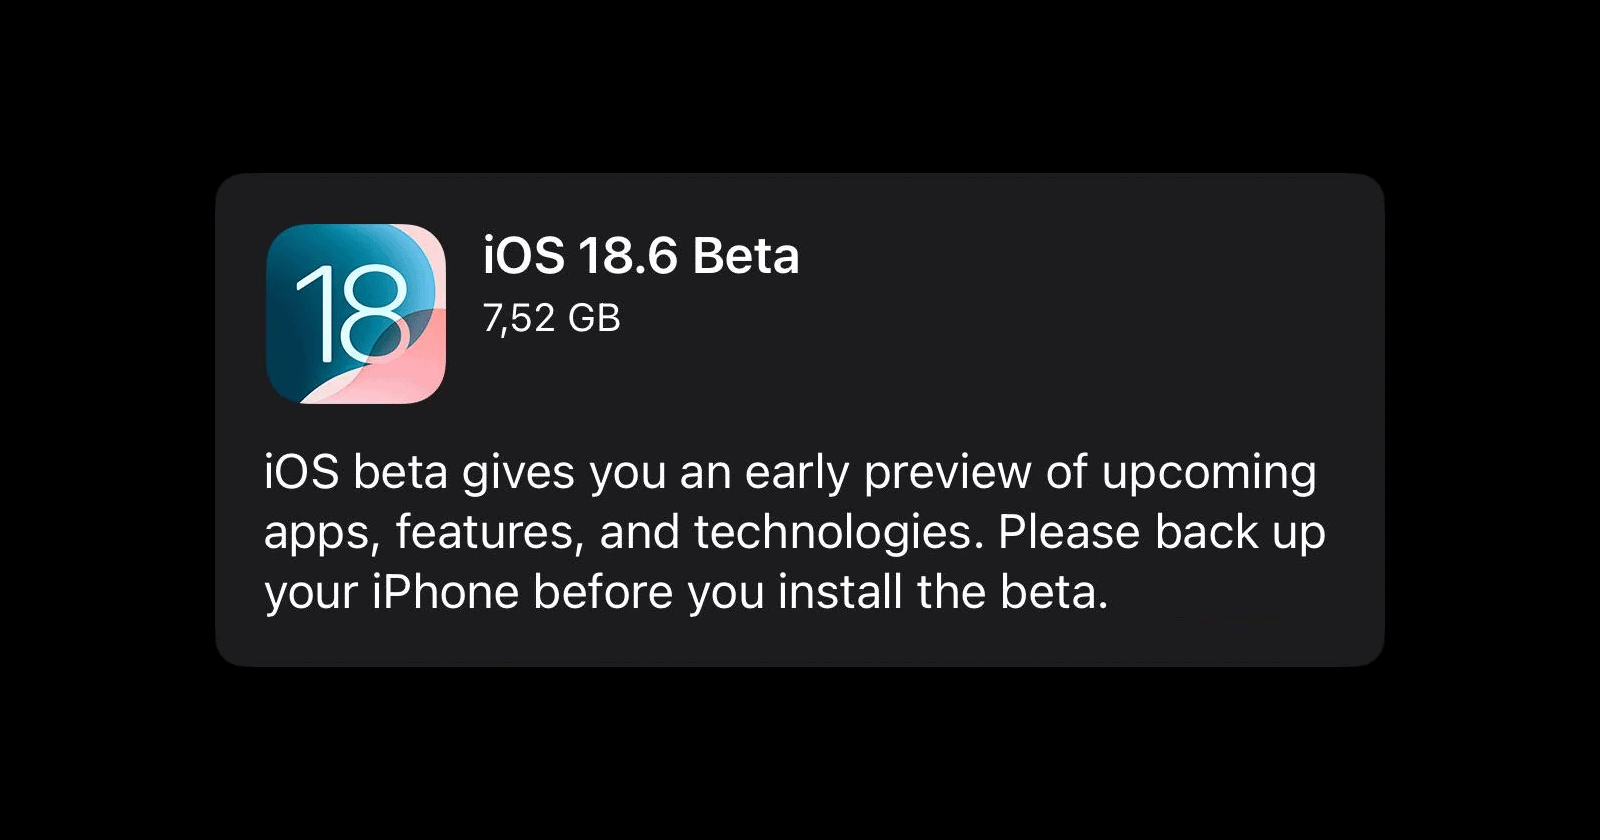Viewport: 1600px width, 840px height.
Task: Select the word upcoming at the line end
Action: tap(1209, 473)
